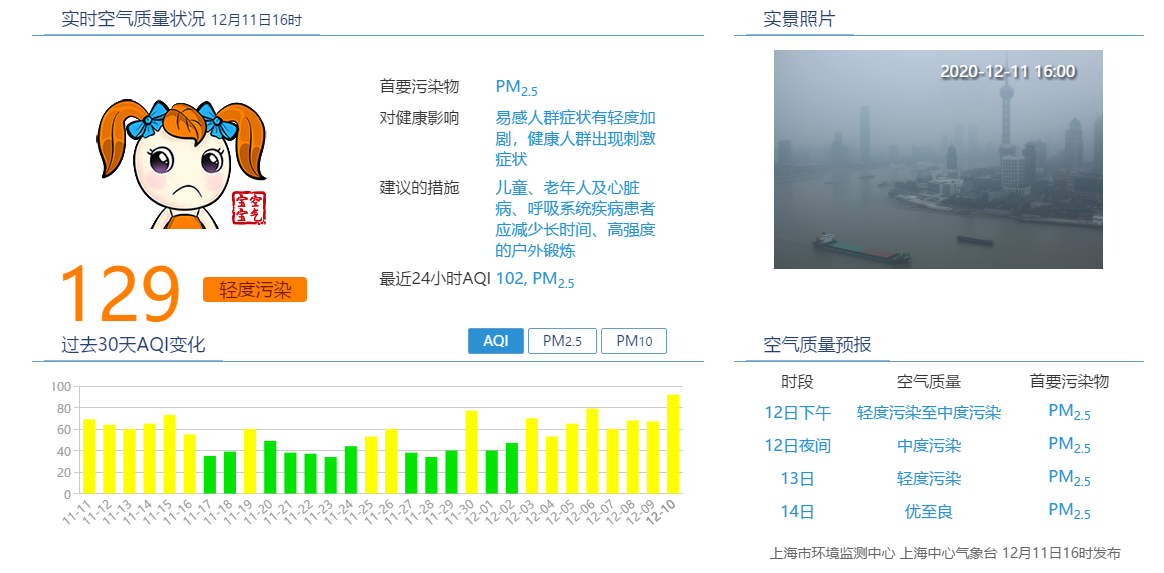Click the 2020-12-11 16:00 photo timestamp

[1007, 72]
